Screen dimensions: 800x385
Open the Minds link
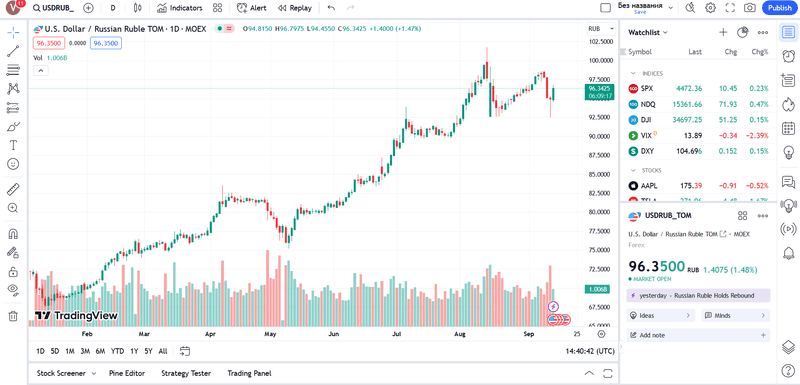pyautogui.click(x=736, y=316)
